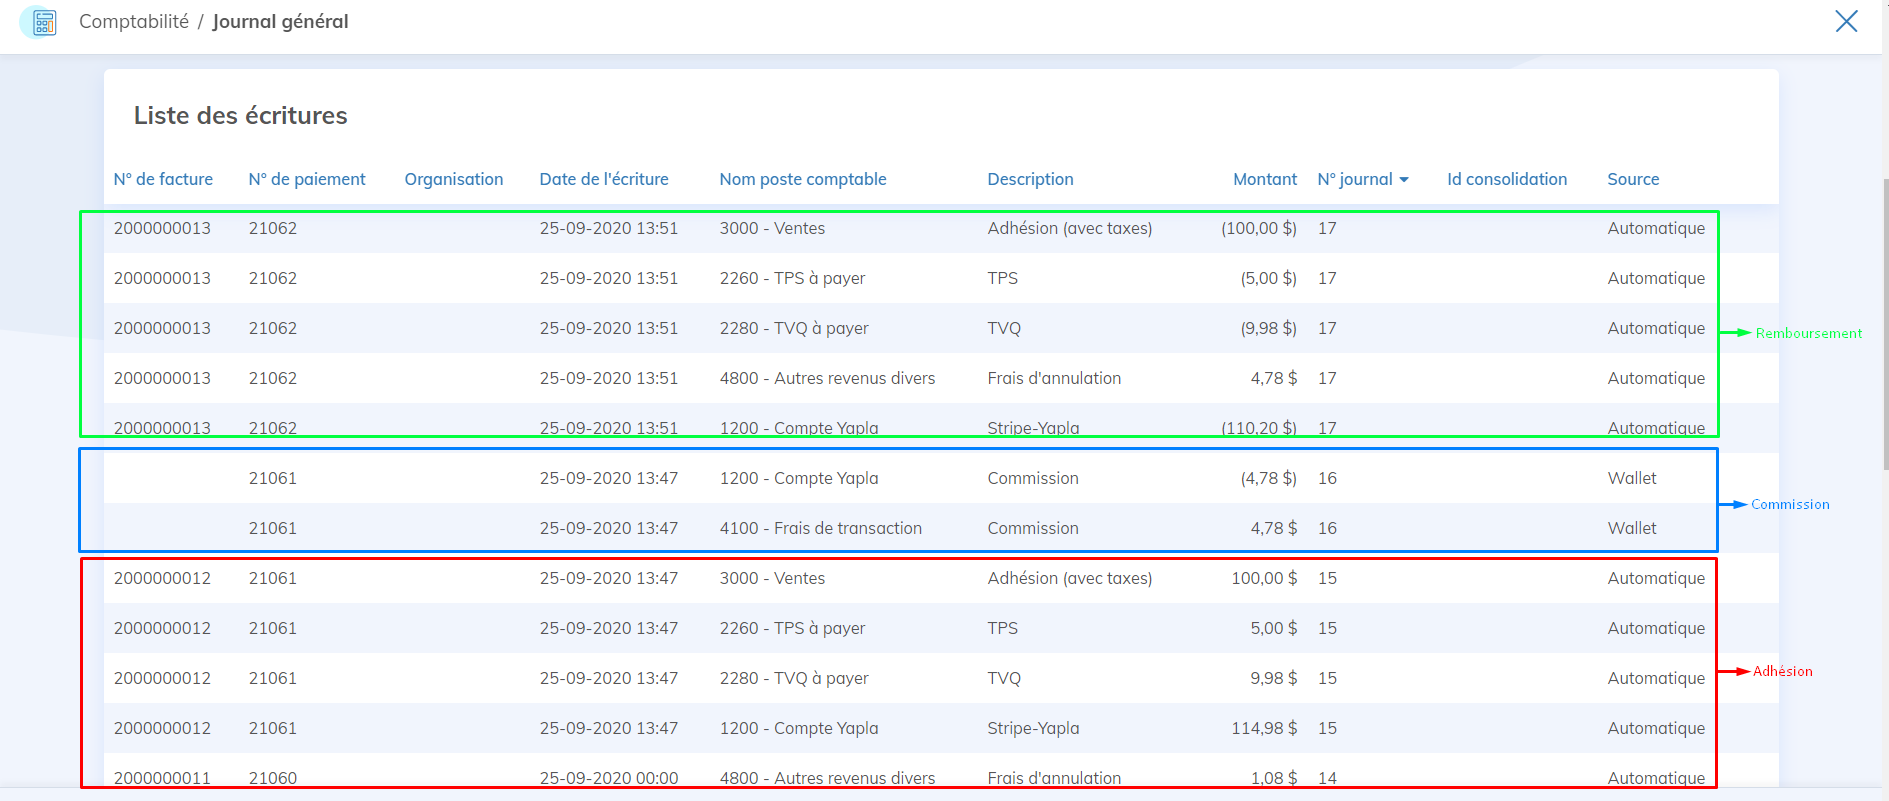Sort by Source column header
Viewport: 1889px width, 801px height.
[x=1633, y=179]
